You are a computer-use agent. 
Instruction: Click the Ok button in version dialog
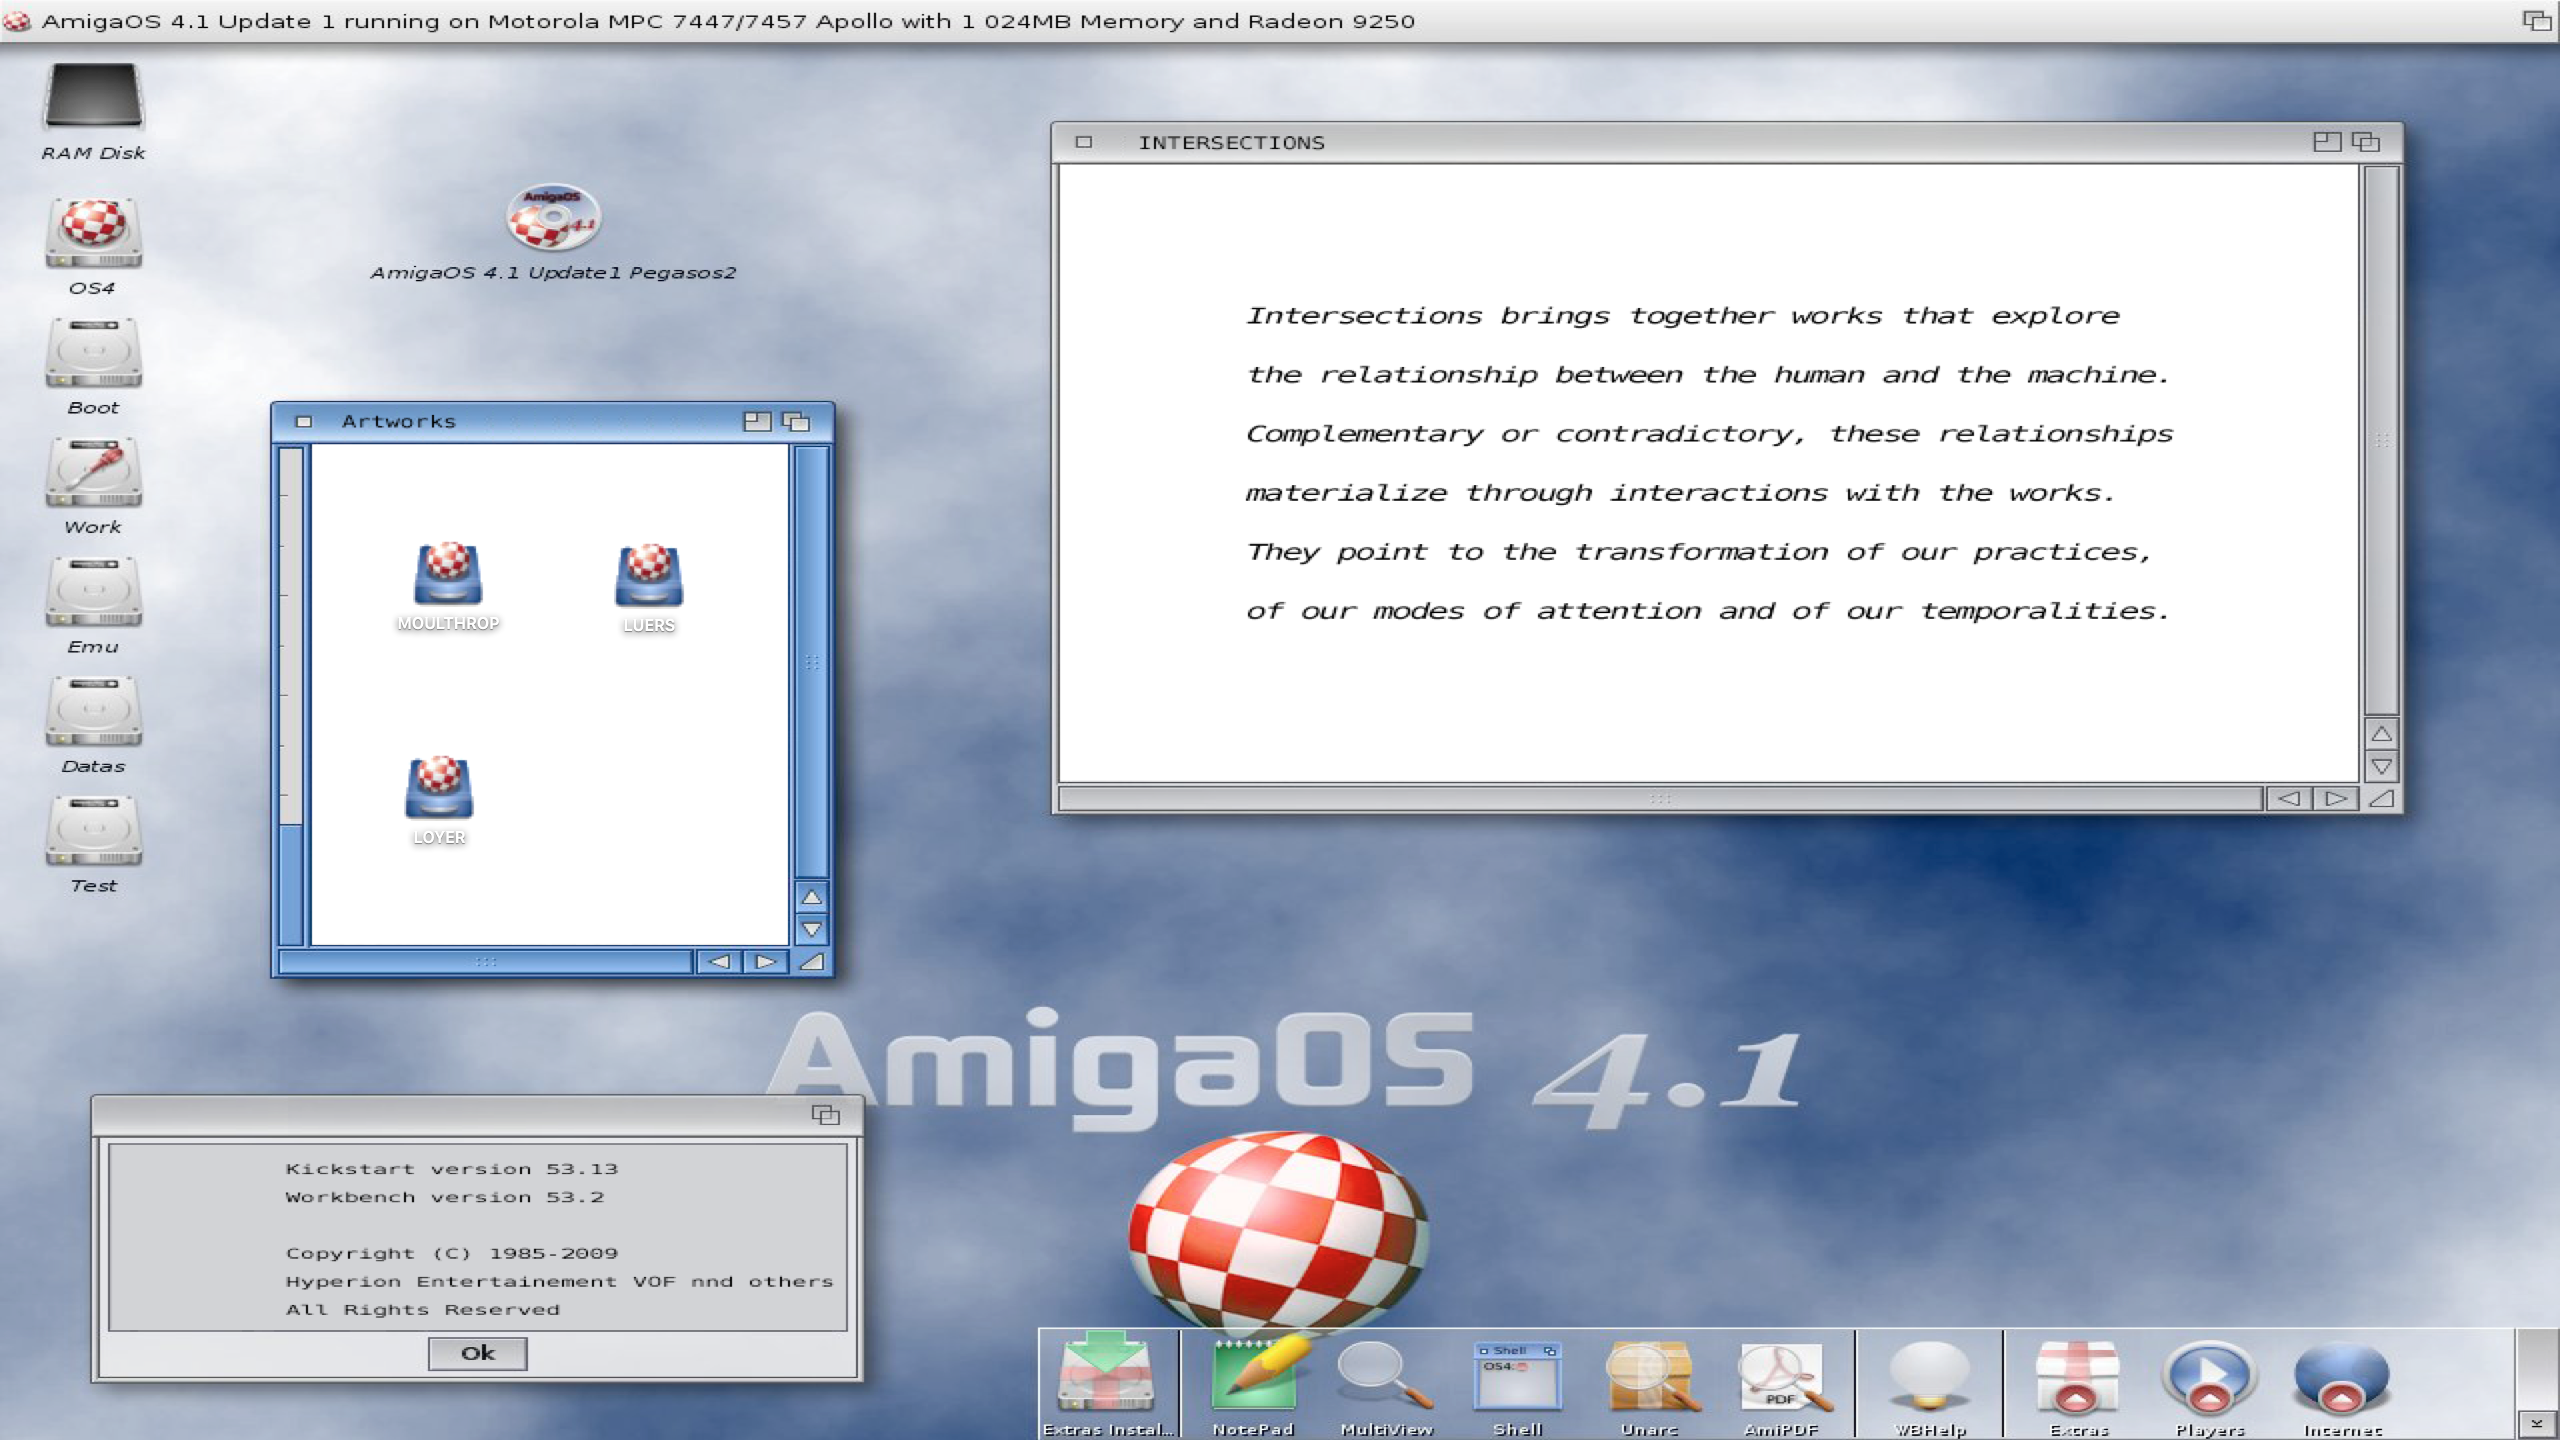478,1353
